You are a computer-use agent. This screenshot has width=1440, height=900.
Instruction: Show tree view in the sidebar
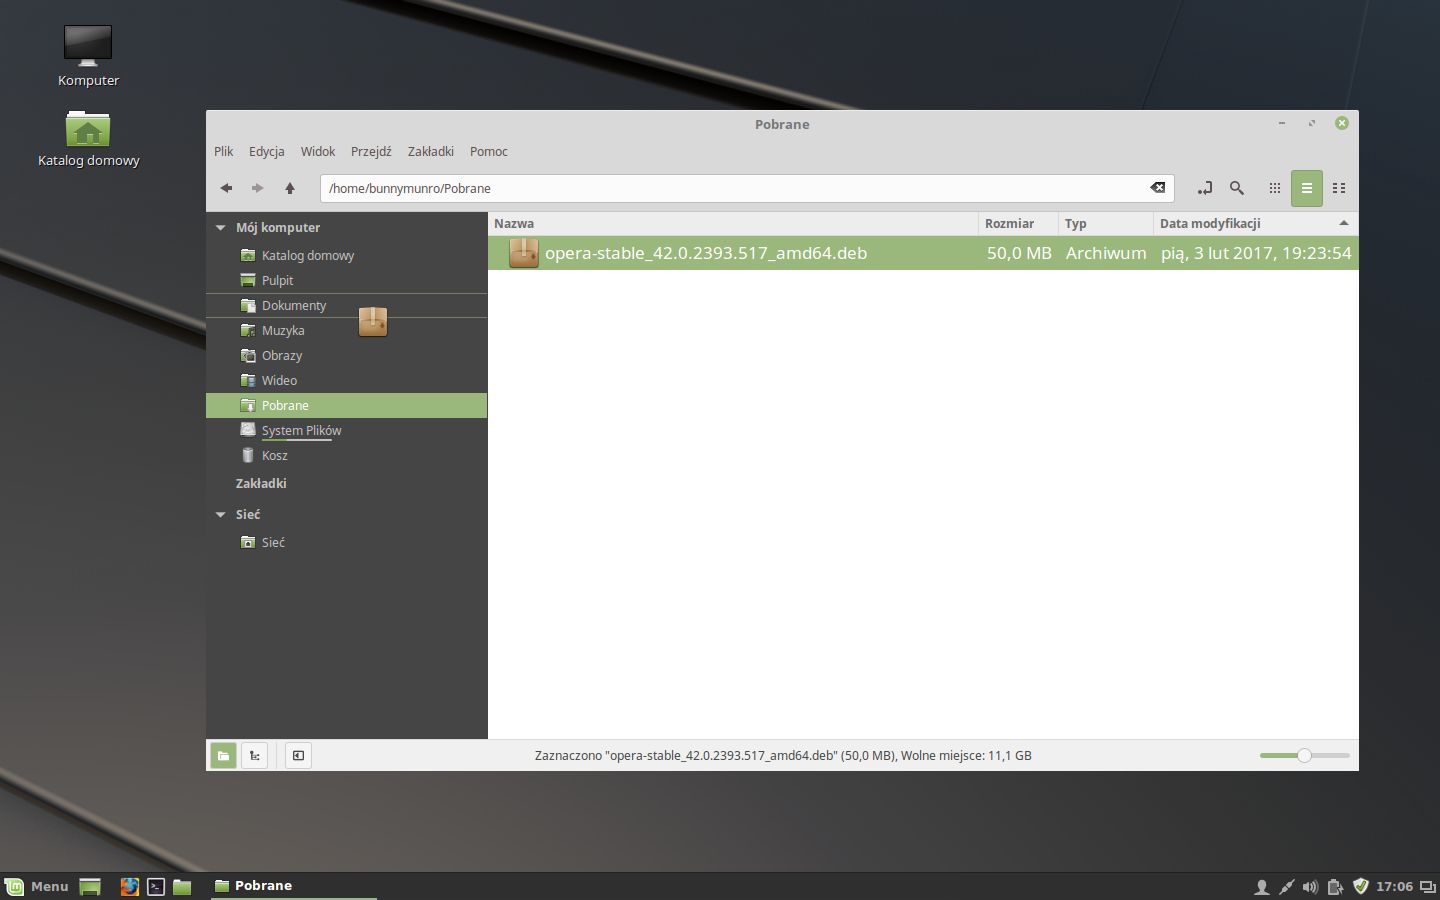(x=255, y=756)
